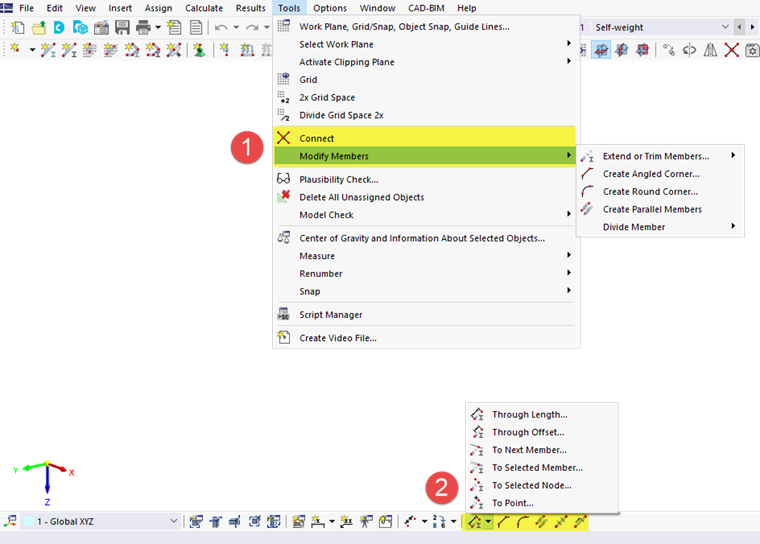This screenshot has width=760, height=544.
Task: Expand Activate Clipping Plane submenu
Action: click(426, 62)
